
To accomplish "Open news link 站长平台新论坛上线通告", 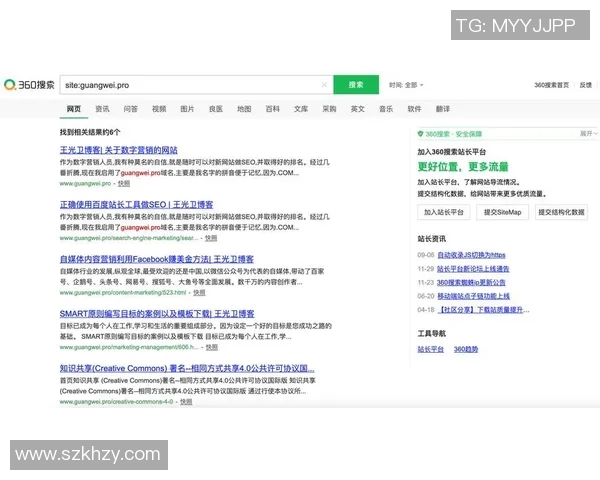I will pyautogui.click(x=473, y=269).
